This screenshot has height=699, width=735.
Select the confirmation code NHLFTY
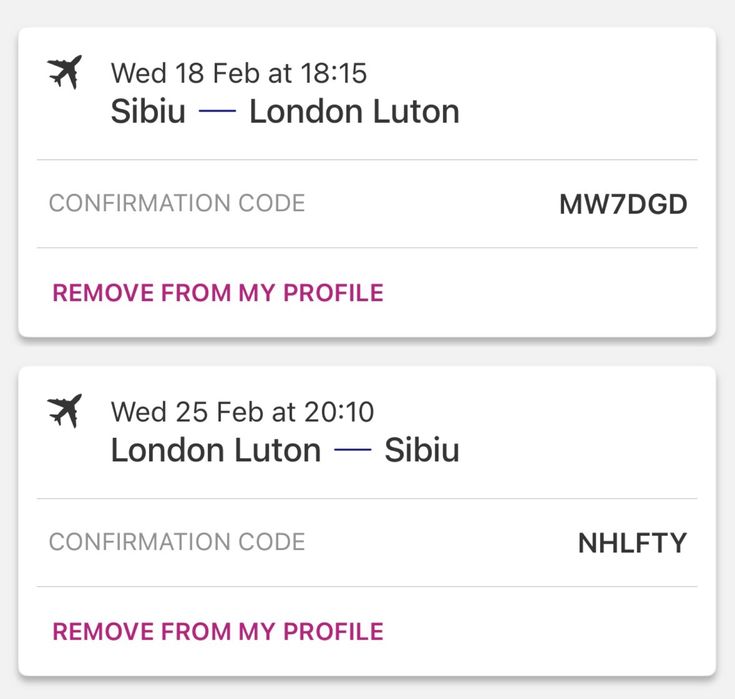click(x=632, y=543)
